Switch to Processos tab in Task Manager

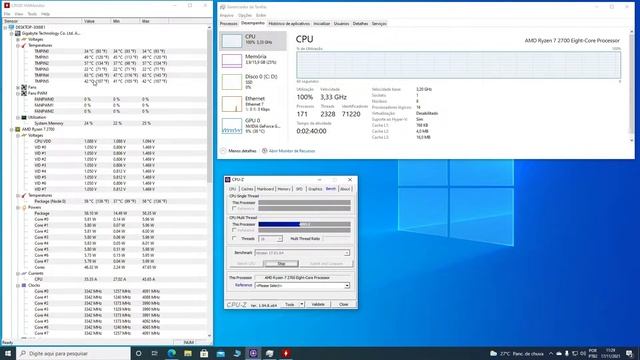coord(229,24)
